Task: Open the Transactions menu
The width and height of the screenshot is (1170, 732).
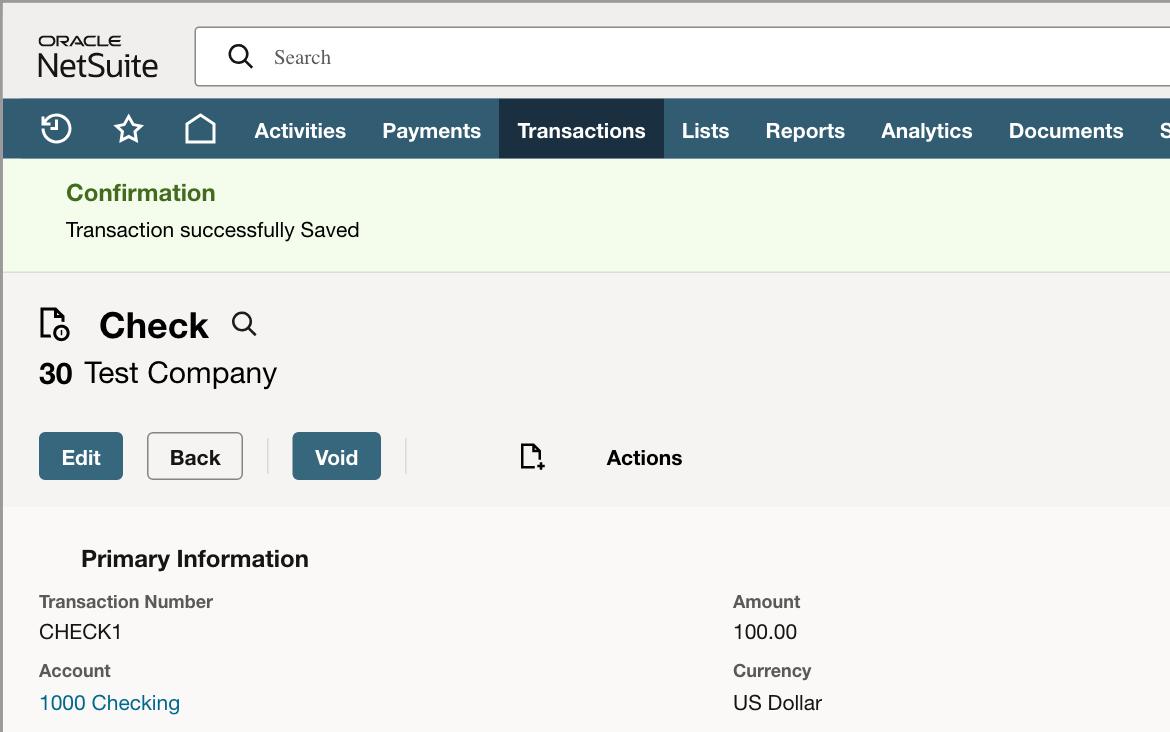Action: [x=581, y=131]
